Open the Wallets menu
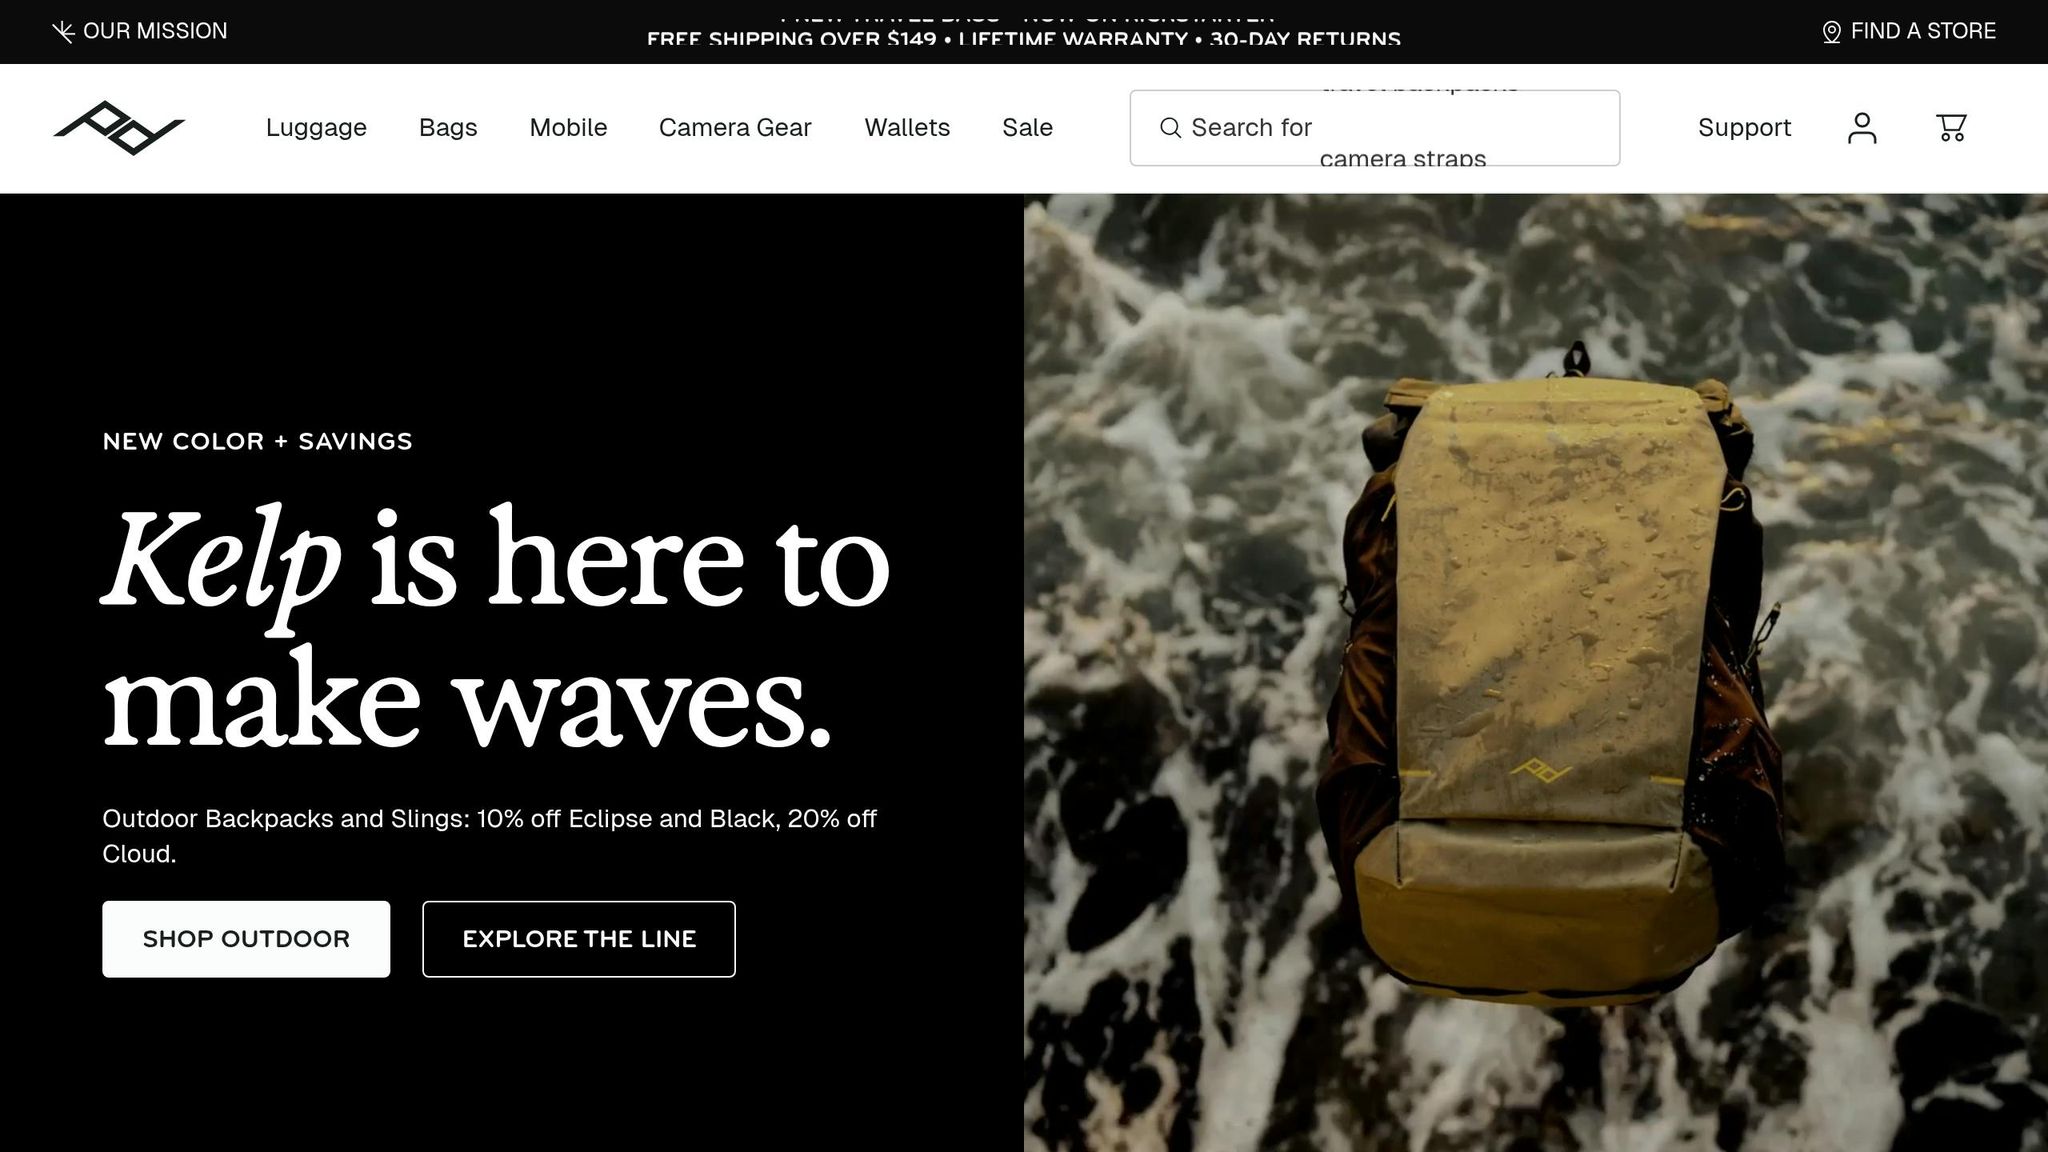The width and height of the screenshot is (2048, 1152). click(x=907, y=128)
